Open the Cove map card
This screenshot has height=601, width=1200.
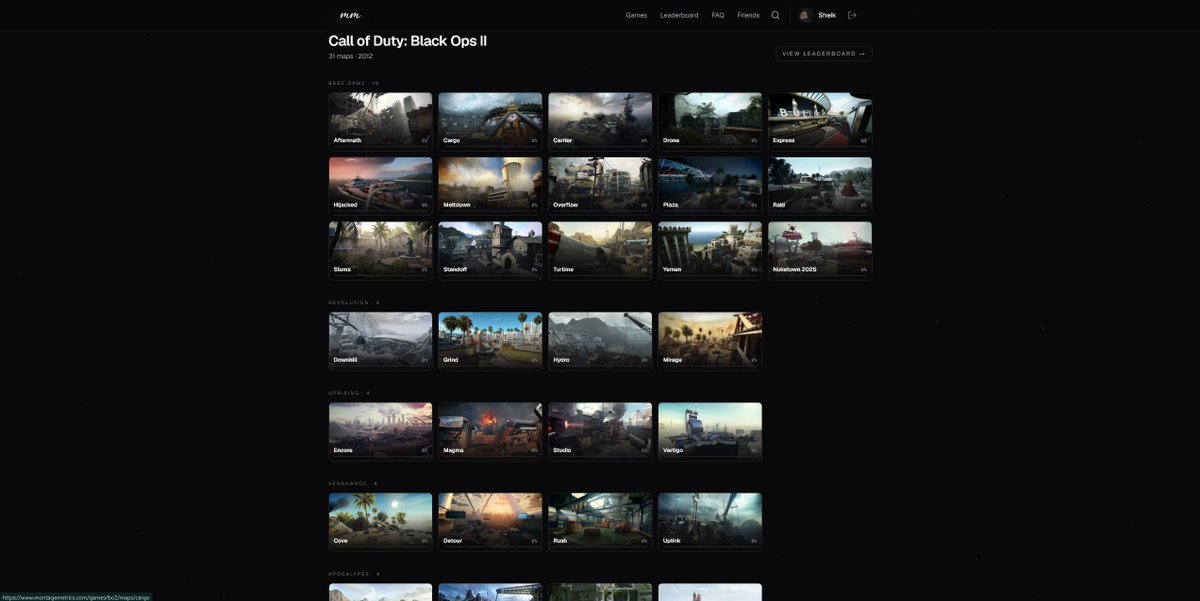[381, 521]
